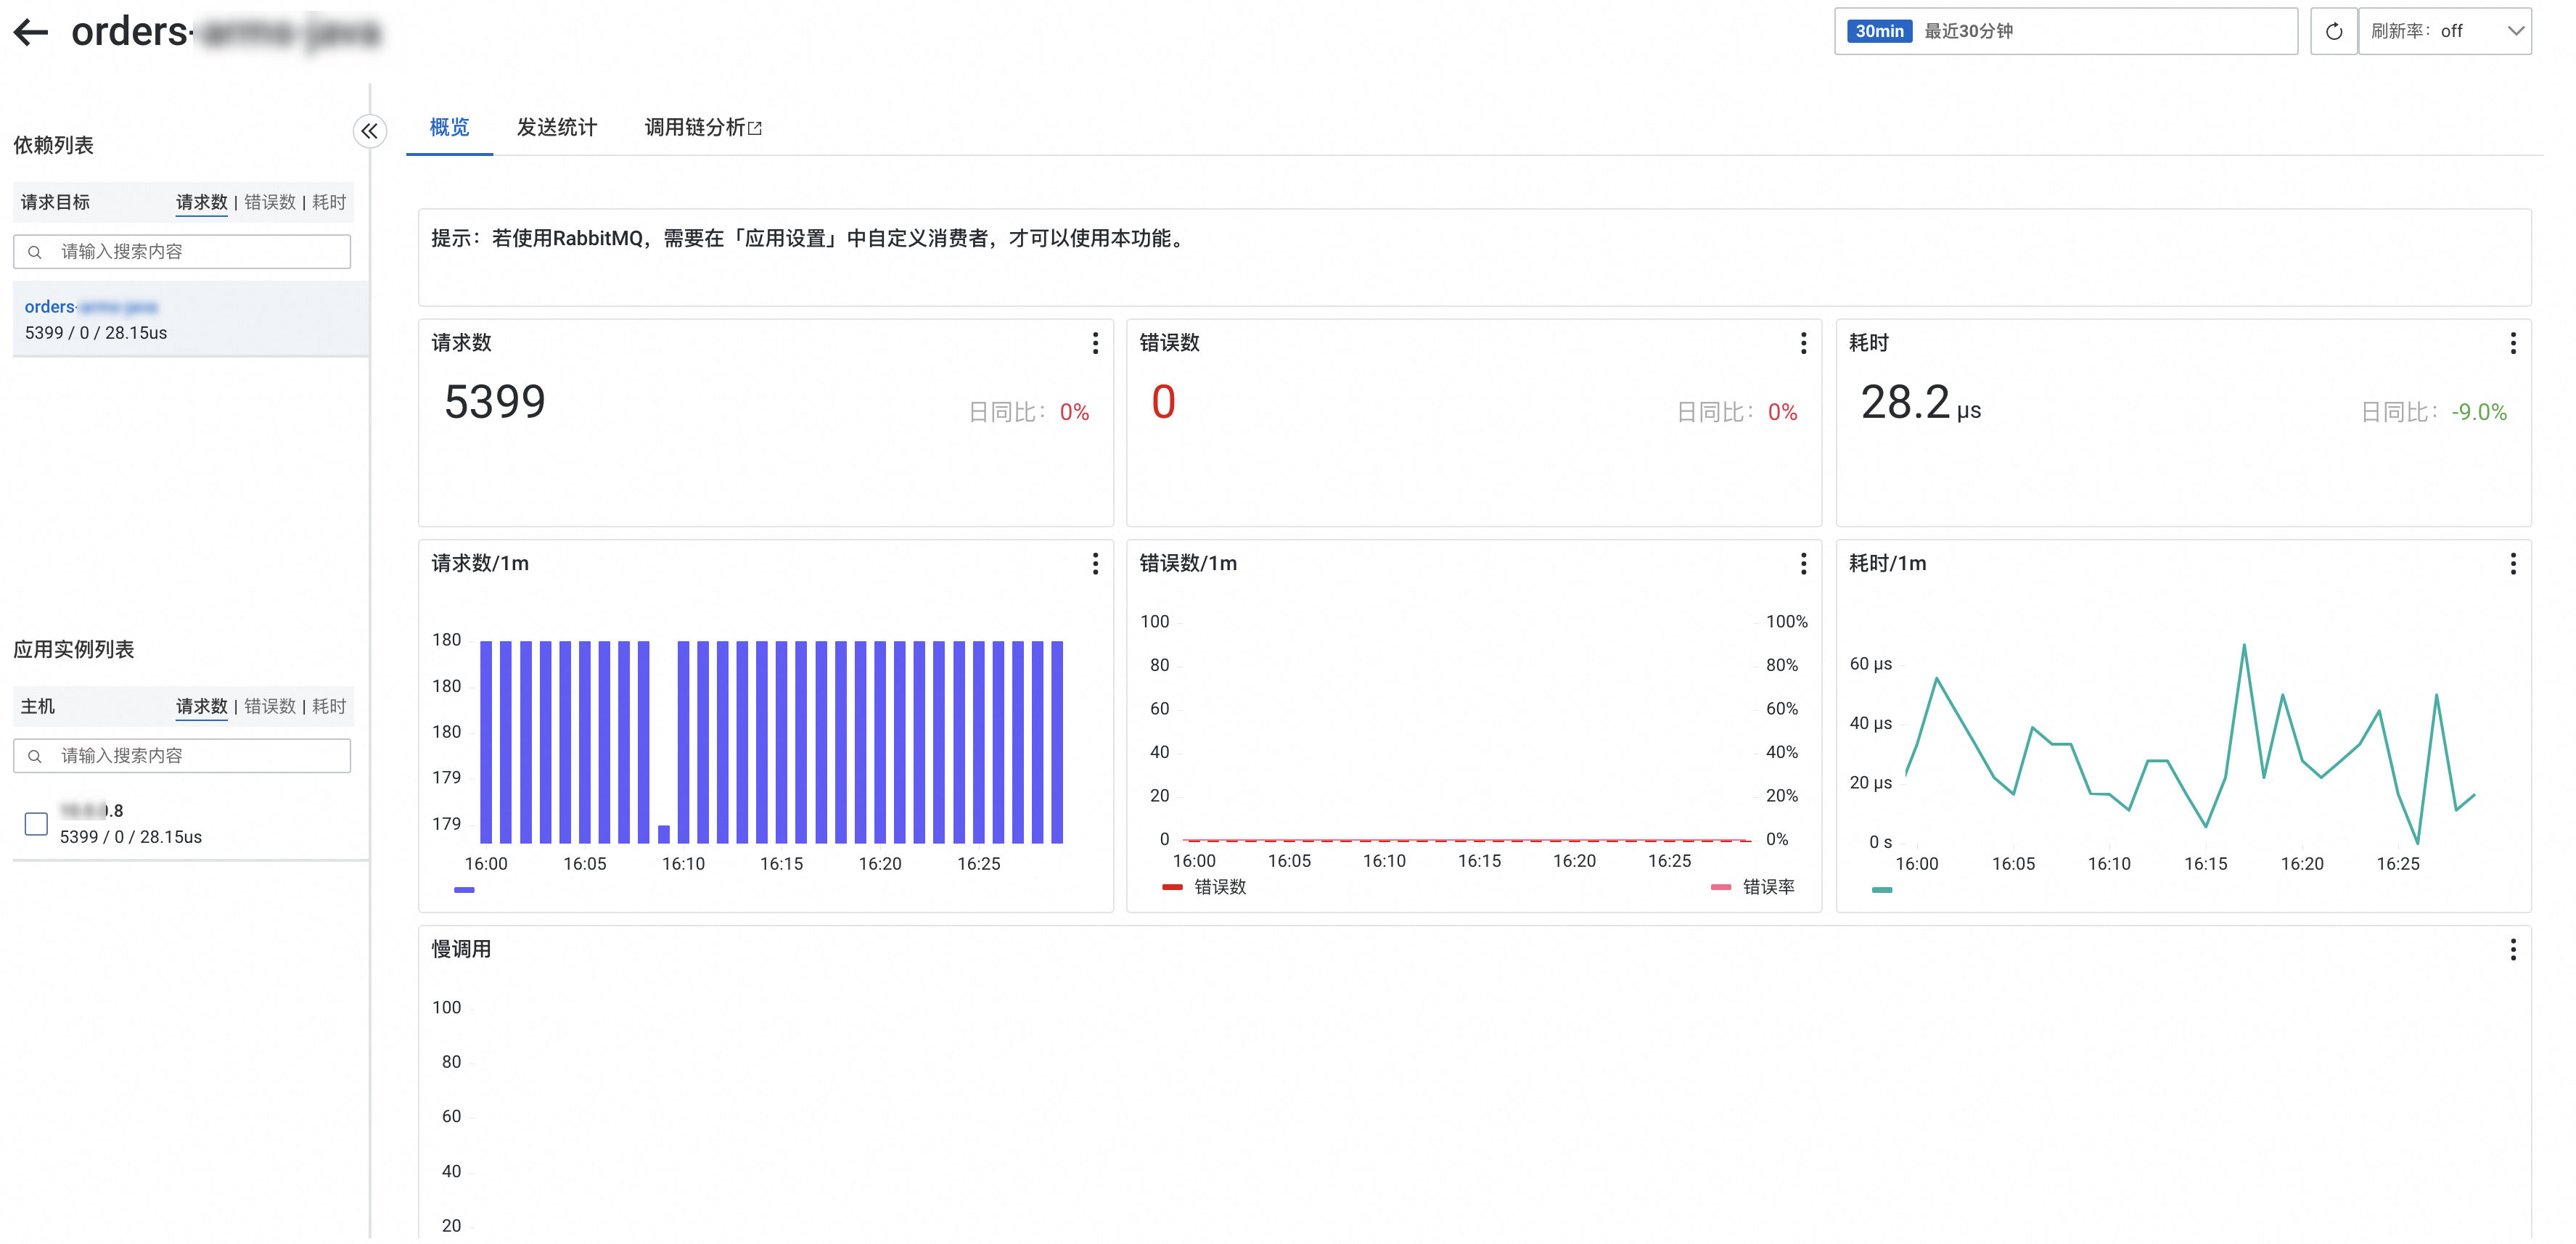Click the refresh icon button
The image size is (2576, 1244).
pos(2333,32)
